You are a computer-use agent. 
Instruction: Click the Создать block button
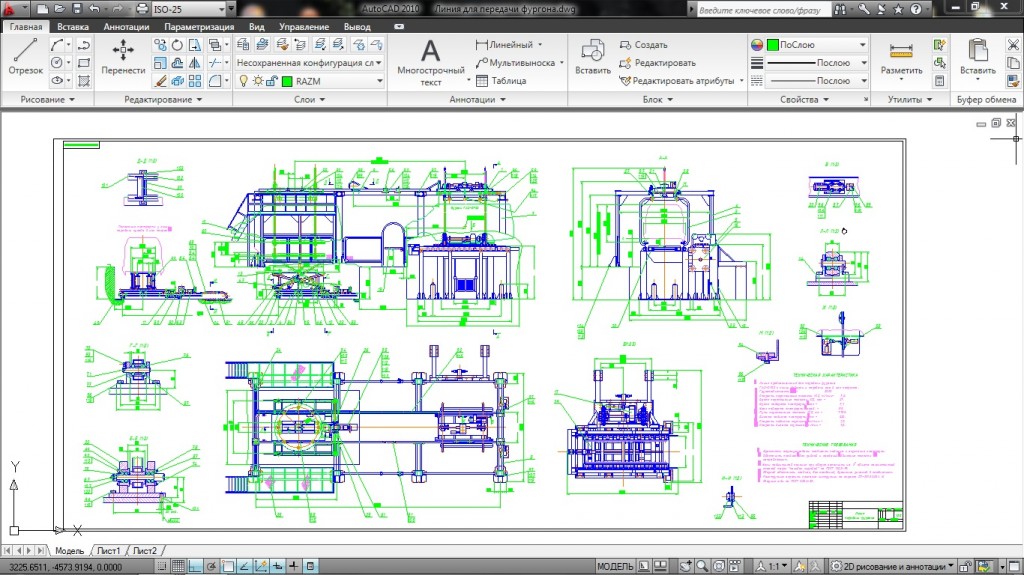coord(643,44)
